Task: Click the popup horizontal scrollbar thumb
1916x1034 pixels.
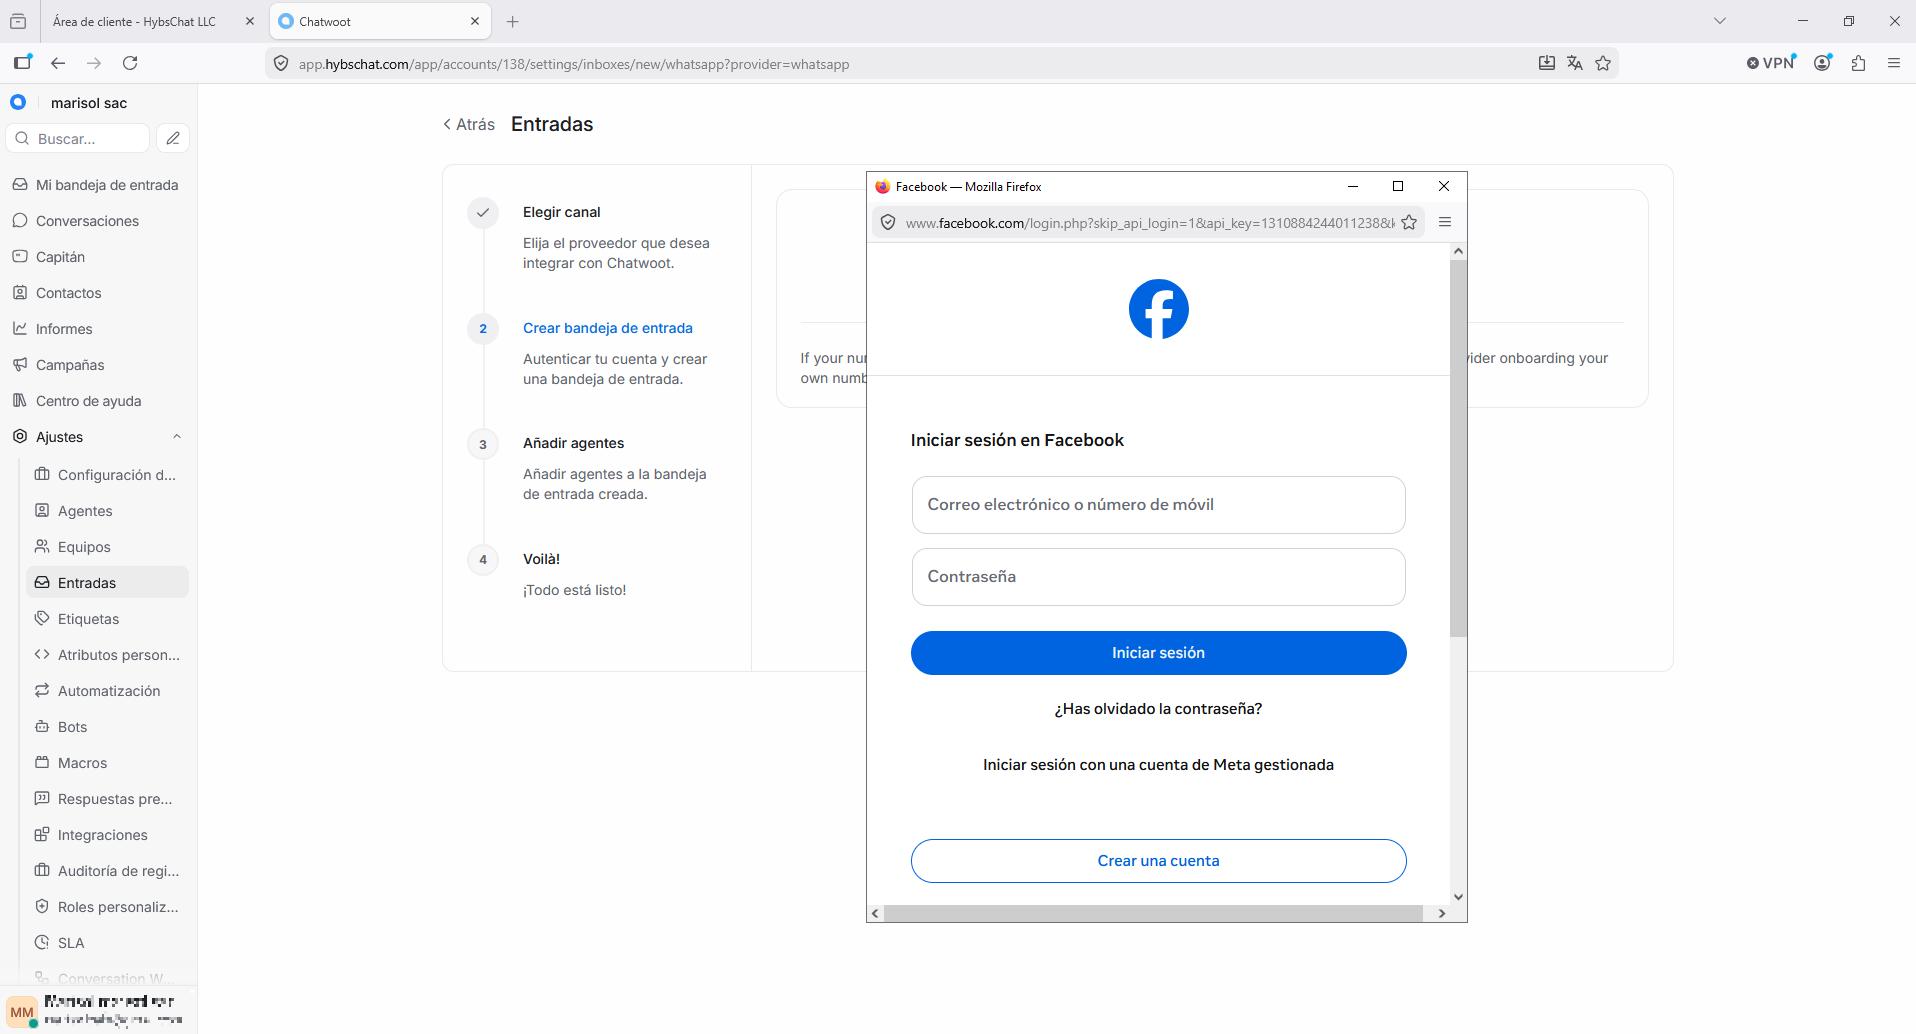Action: 1153,913
